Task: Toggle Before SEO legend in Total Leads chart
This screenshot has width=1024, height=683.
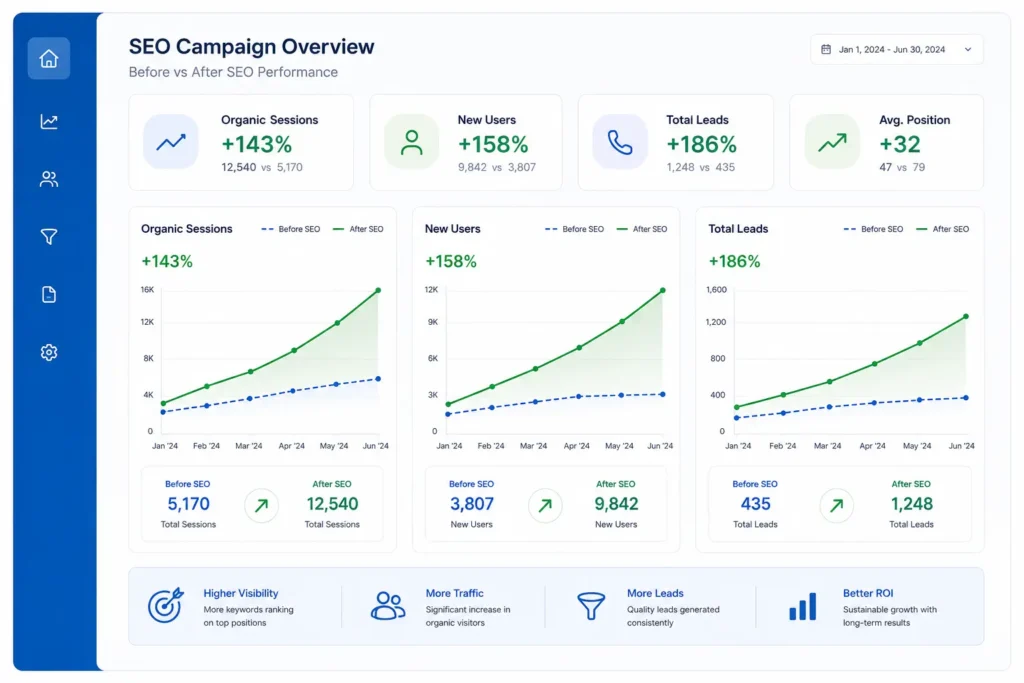Action: point(874,229)
